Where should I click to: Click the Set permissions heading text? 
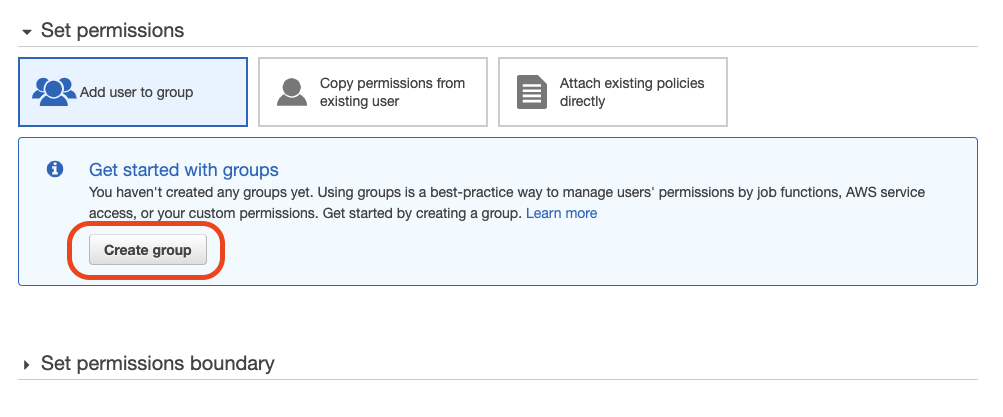tap(113, 30)
